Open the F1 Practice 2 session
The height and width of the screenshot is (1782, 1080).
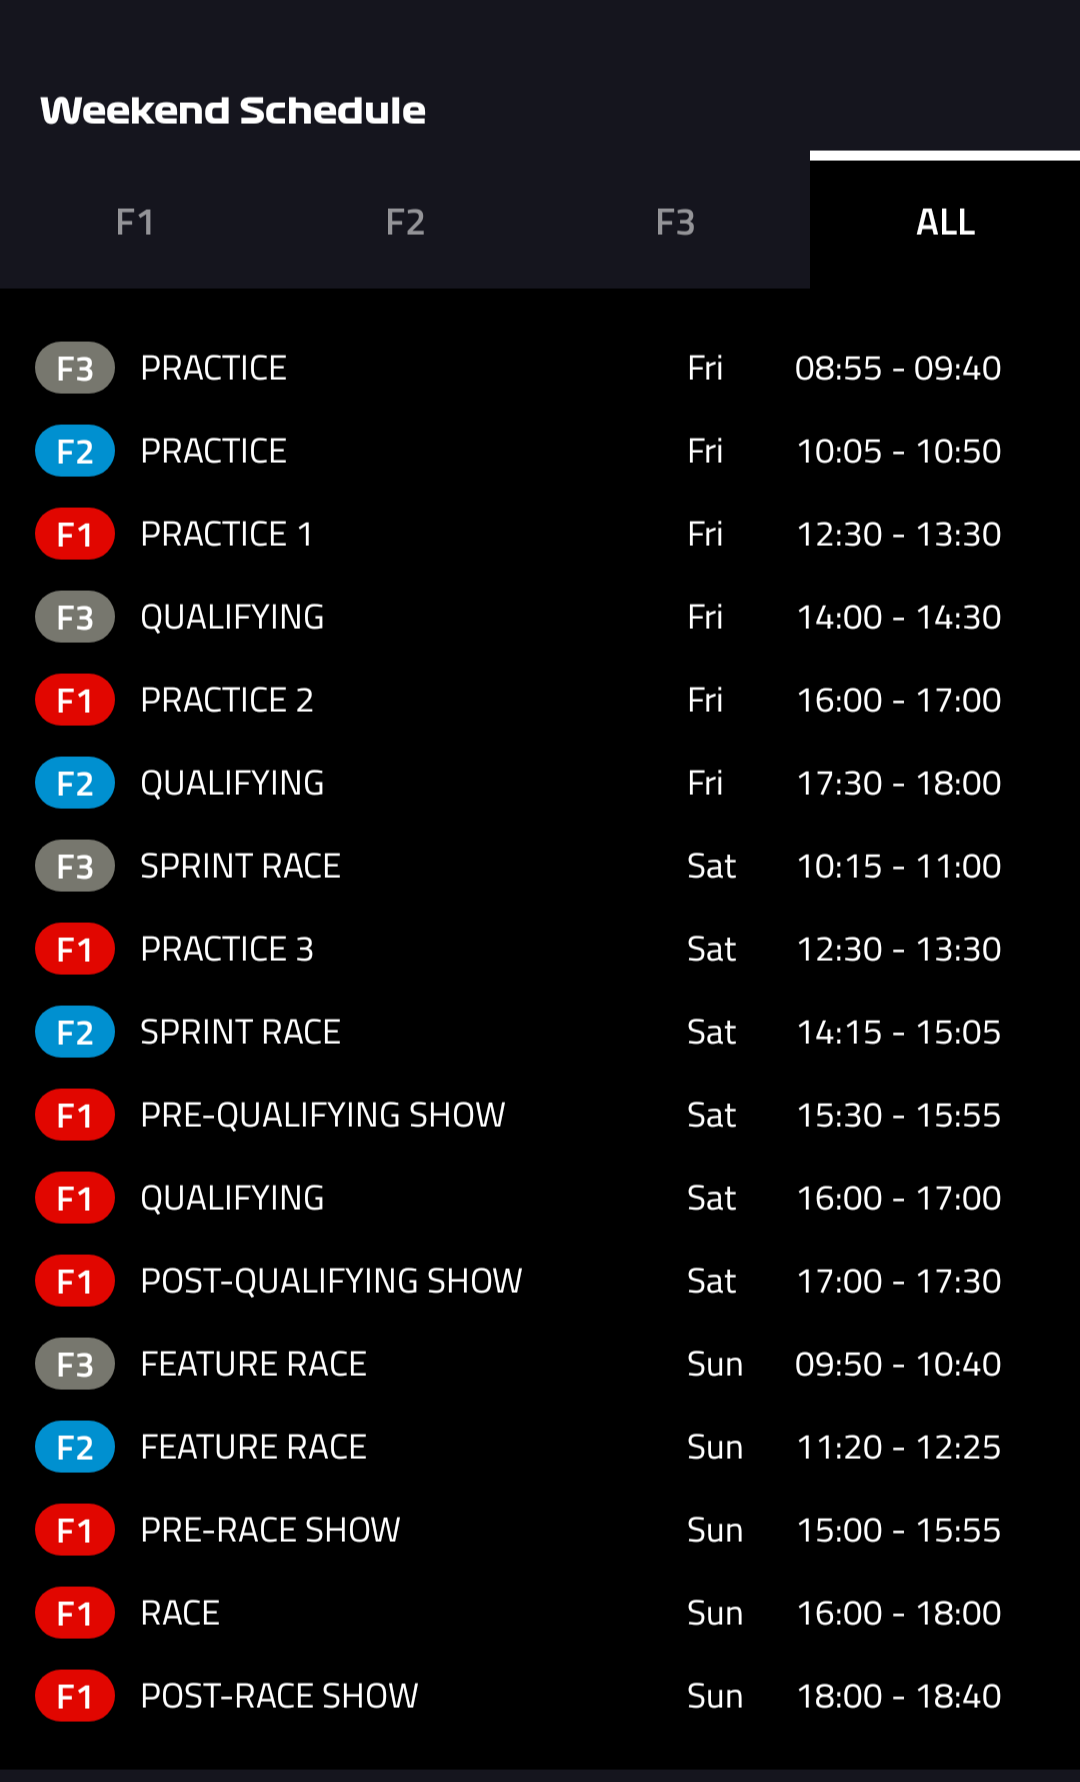(227, 700)
